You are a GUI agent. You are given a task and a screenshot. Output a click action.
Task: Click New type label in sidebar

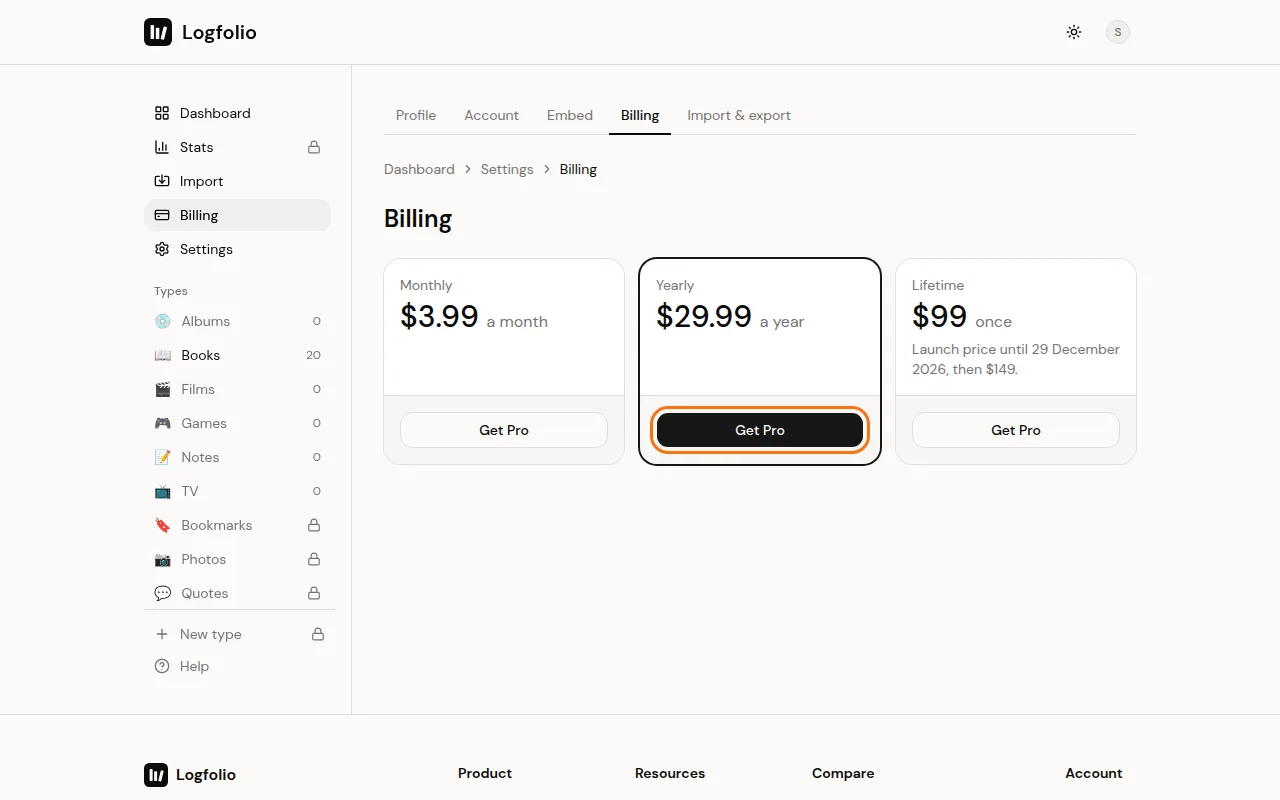[211, 634]
